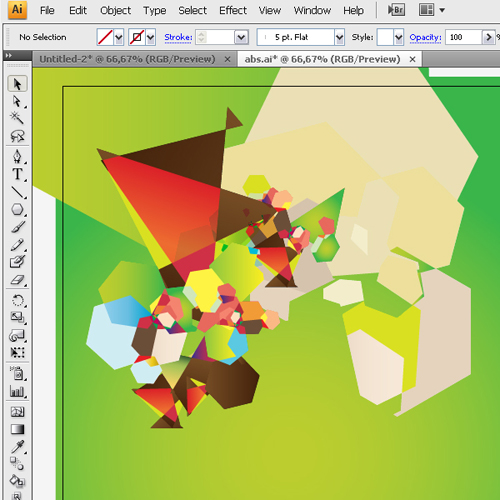Image resolution: width=500 pixels, height=500 pixels.
Task: Click the Adobe Illustrator Ai logo
Action: [x=17, y=10]
